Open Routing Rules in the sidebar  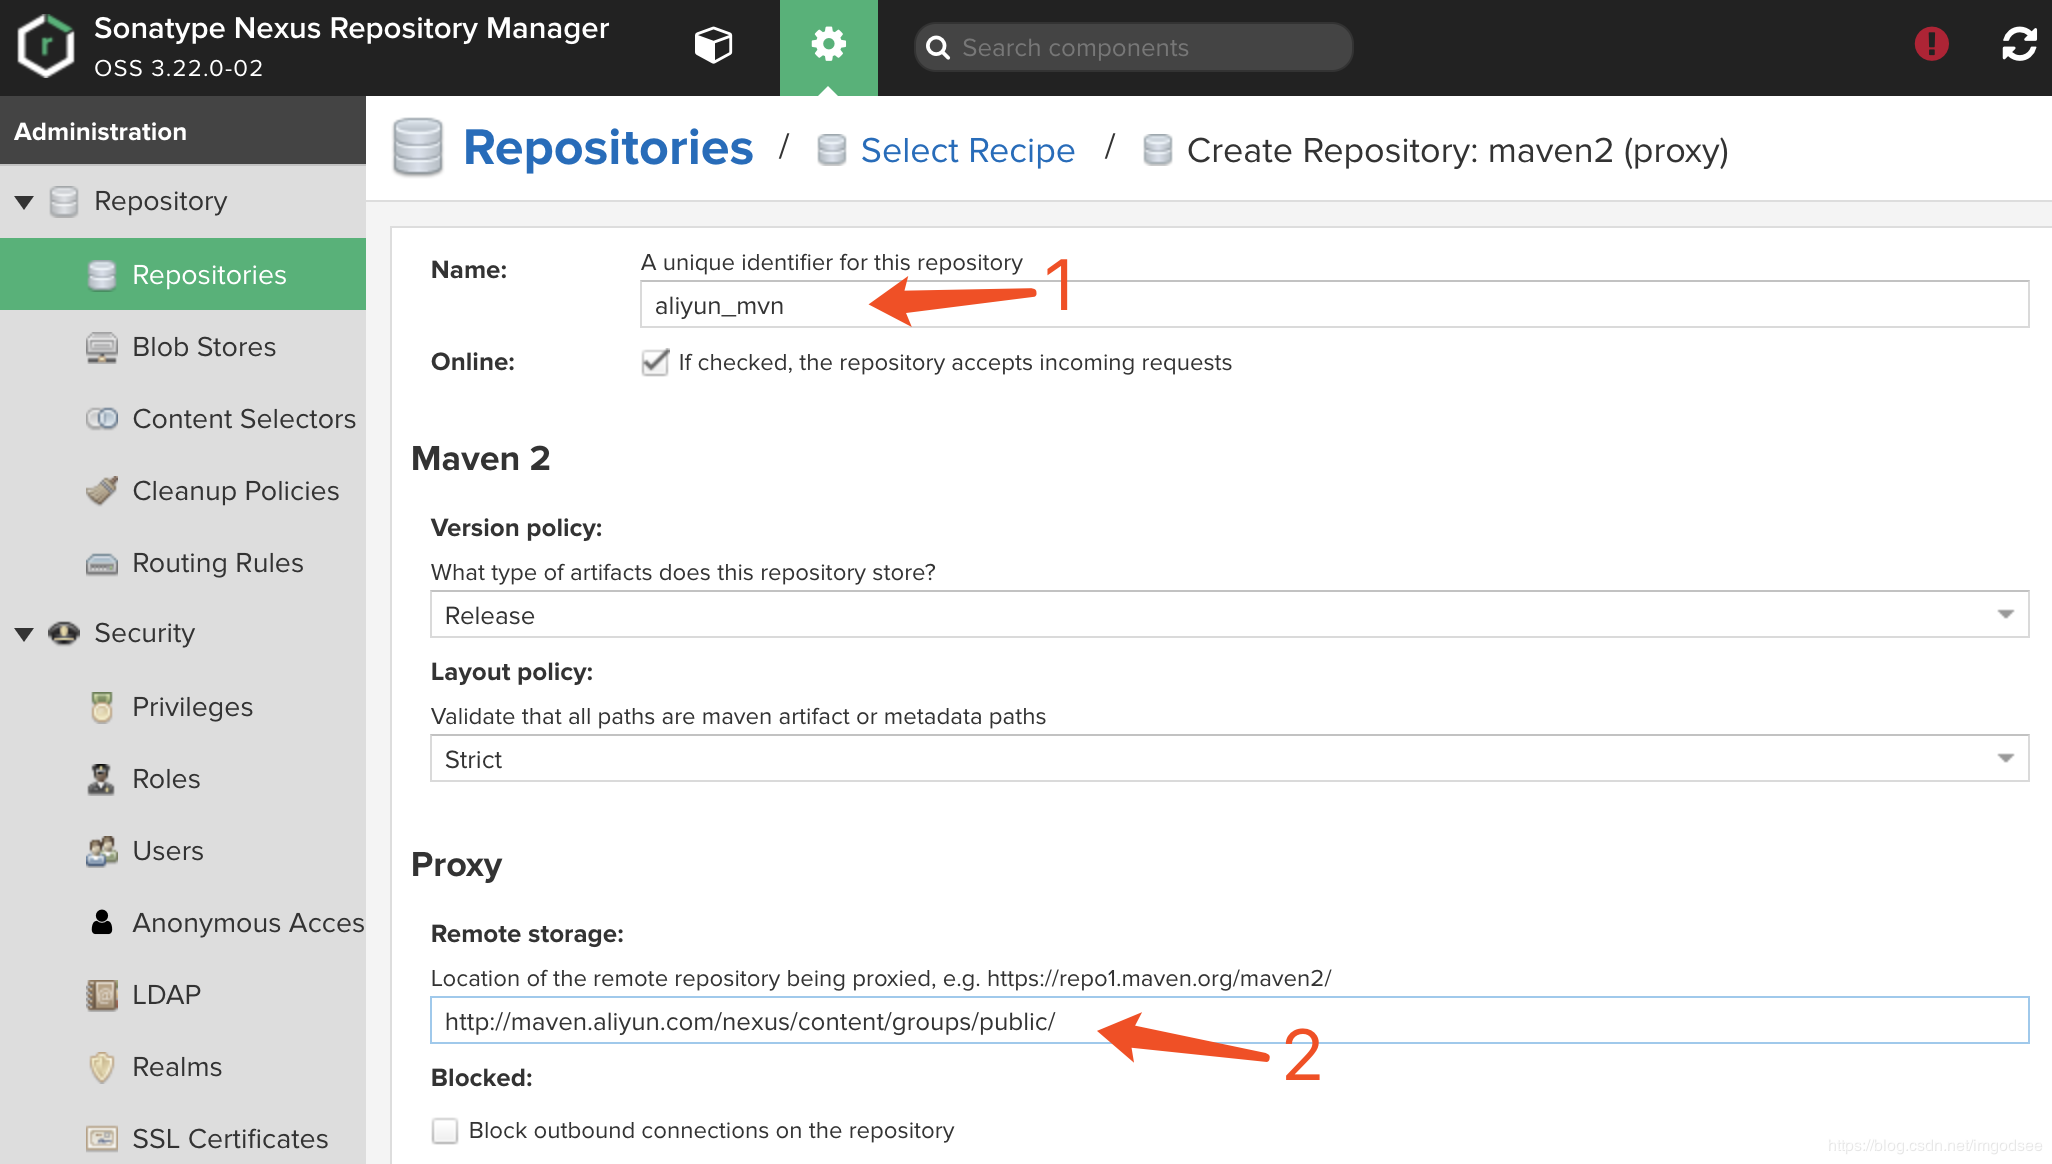click(217, 563)
